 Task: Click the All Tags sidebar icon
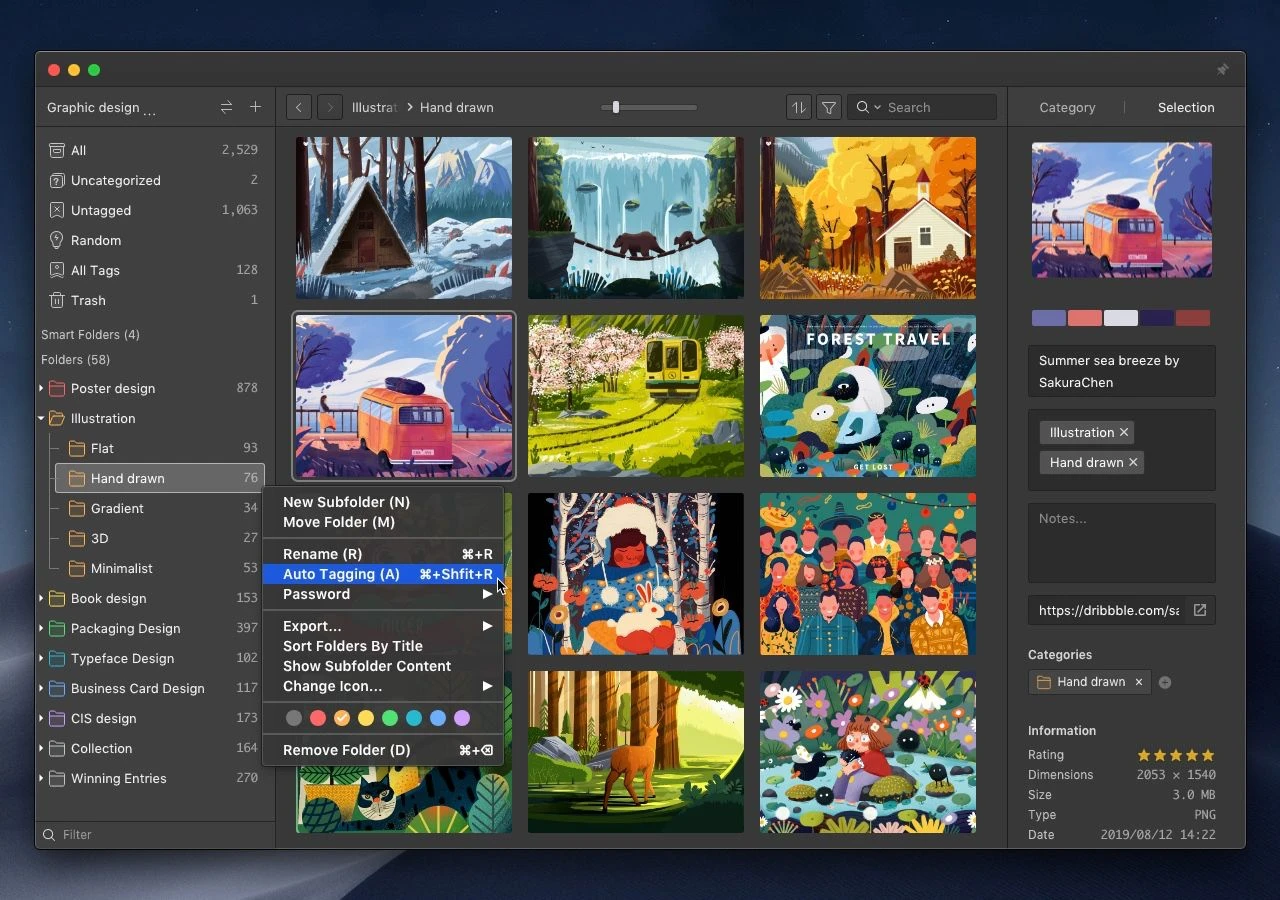click(55, 270)
